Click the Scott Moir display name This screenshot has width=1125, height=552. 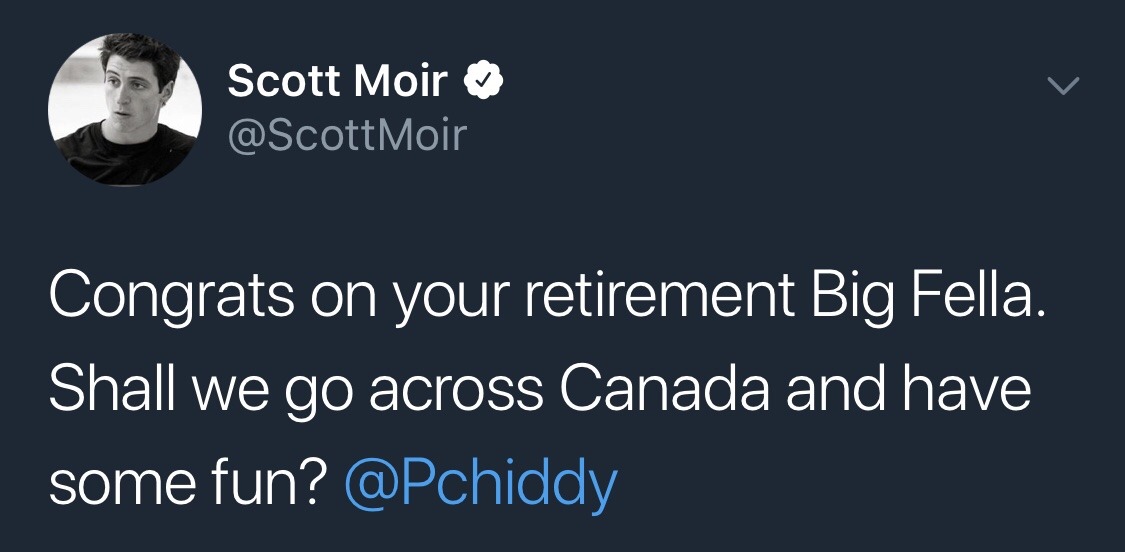click(x=337, y=82)
